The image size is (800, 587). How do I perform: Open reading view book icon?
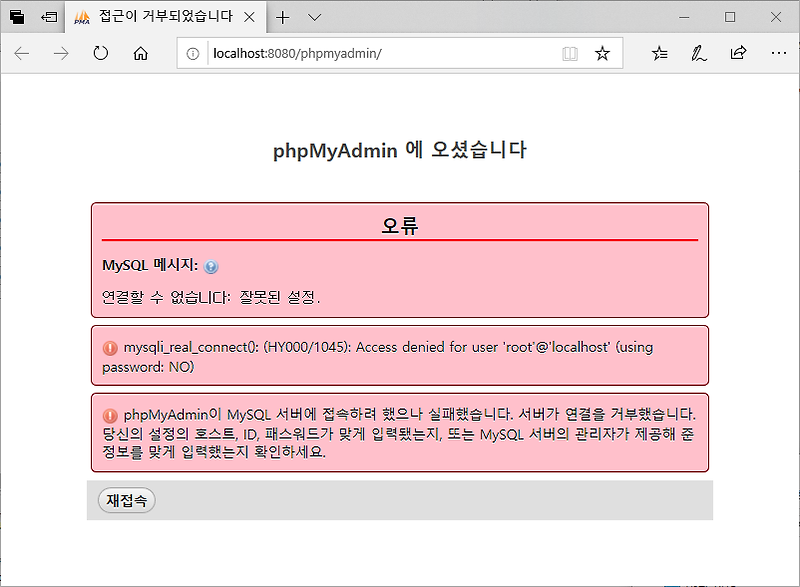[570, 54]
